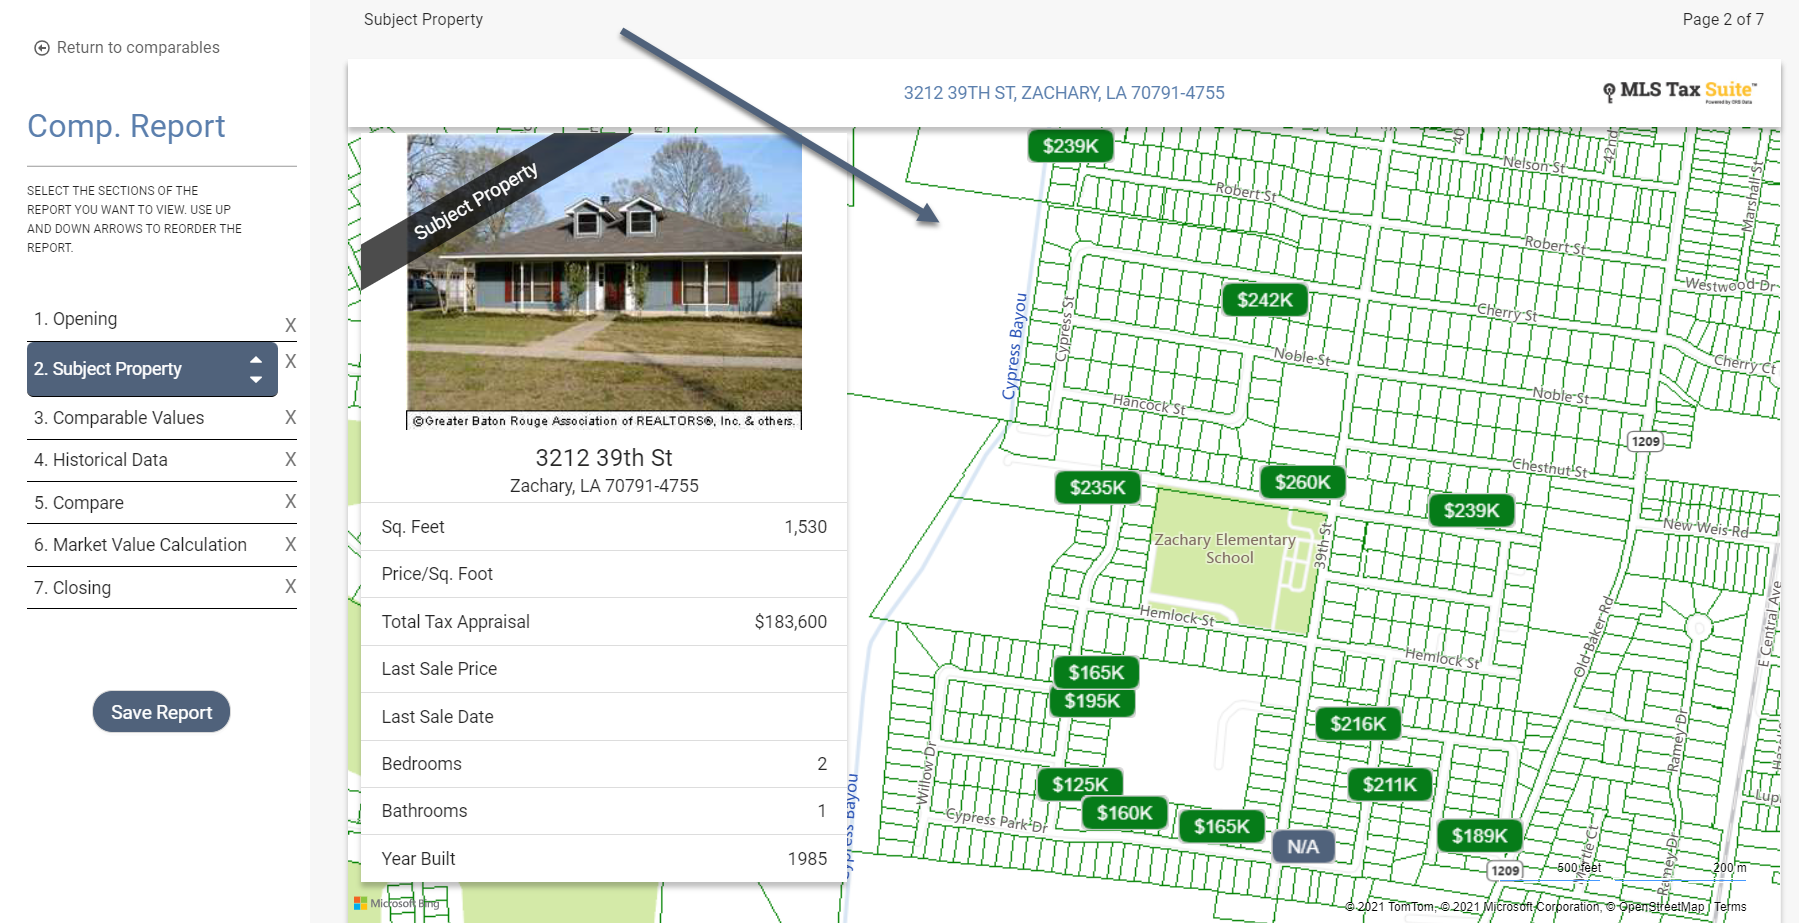Click the down arrow to reorder Subject Property lower
This screenshot has width=1799, height=923.
click(x=255, y=377)
